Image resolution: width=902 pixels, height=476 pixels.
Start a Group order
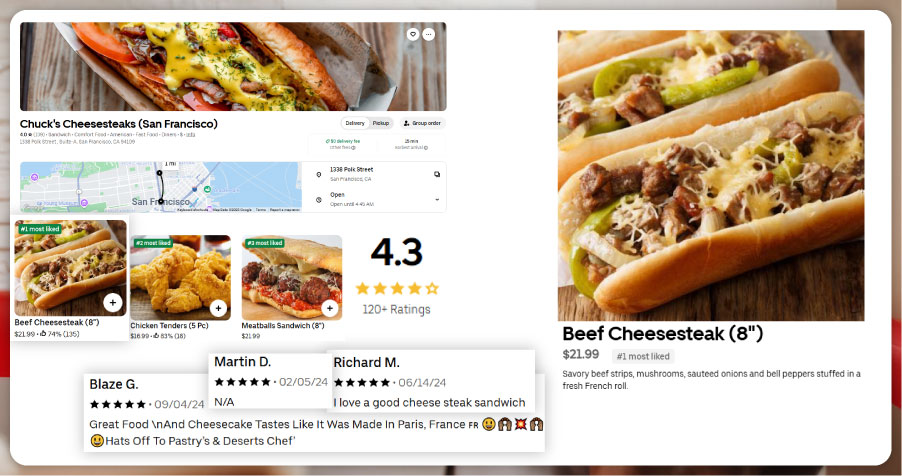pos(422,123)
